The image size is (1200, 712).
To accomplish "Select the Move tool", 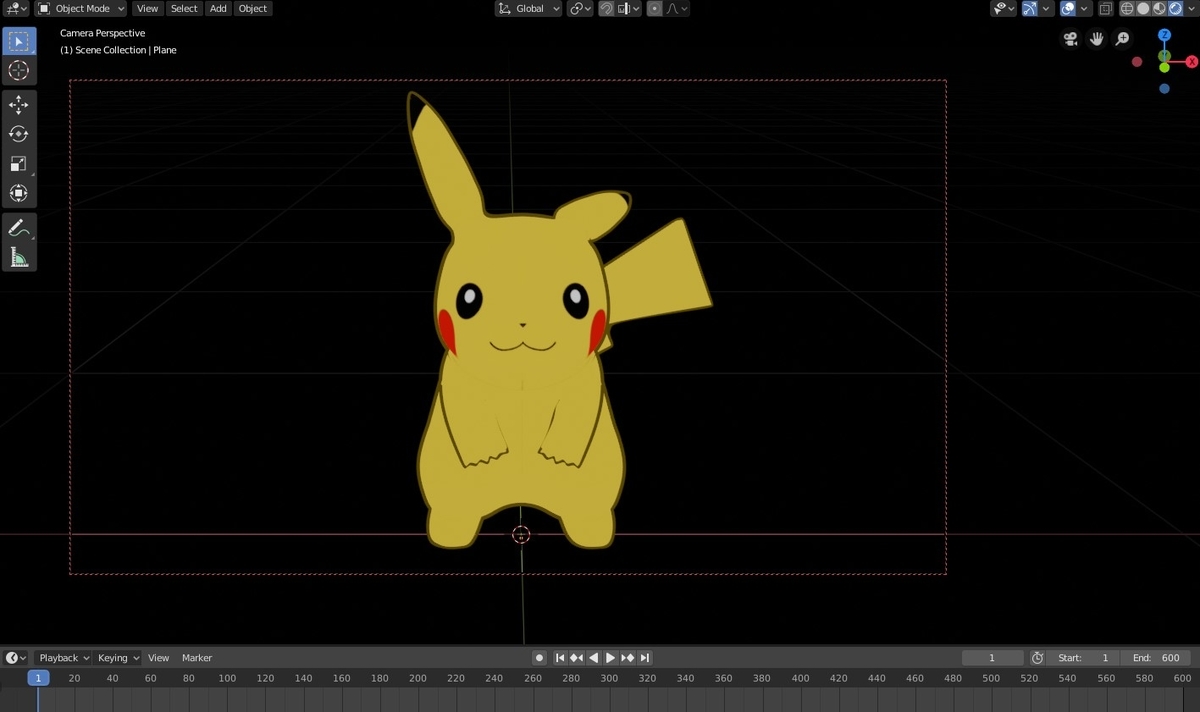I will point(19,105).
